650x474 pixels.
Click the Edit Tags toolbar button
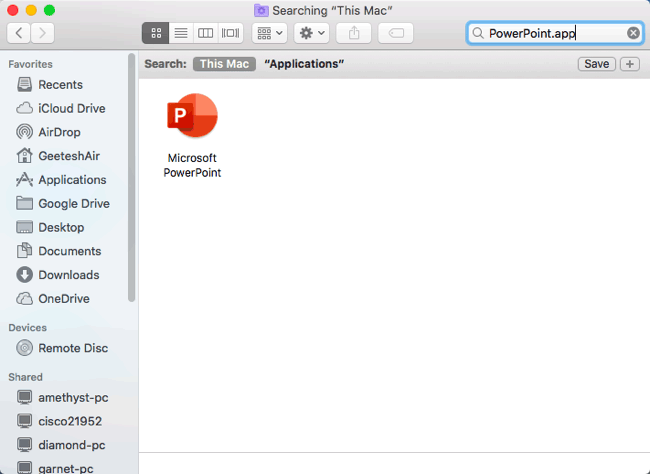(x=395, y=33)
